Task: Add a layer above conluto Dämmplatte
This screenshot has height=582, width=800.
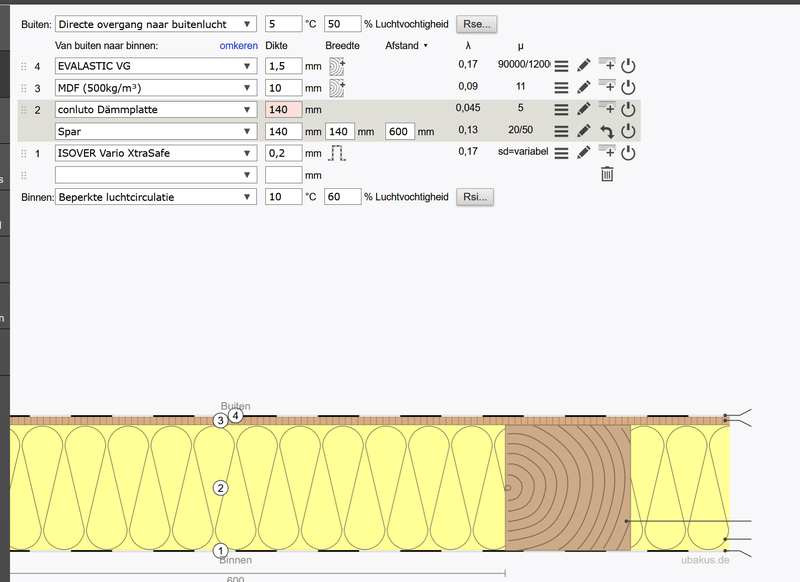Action: [607, 109]
